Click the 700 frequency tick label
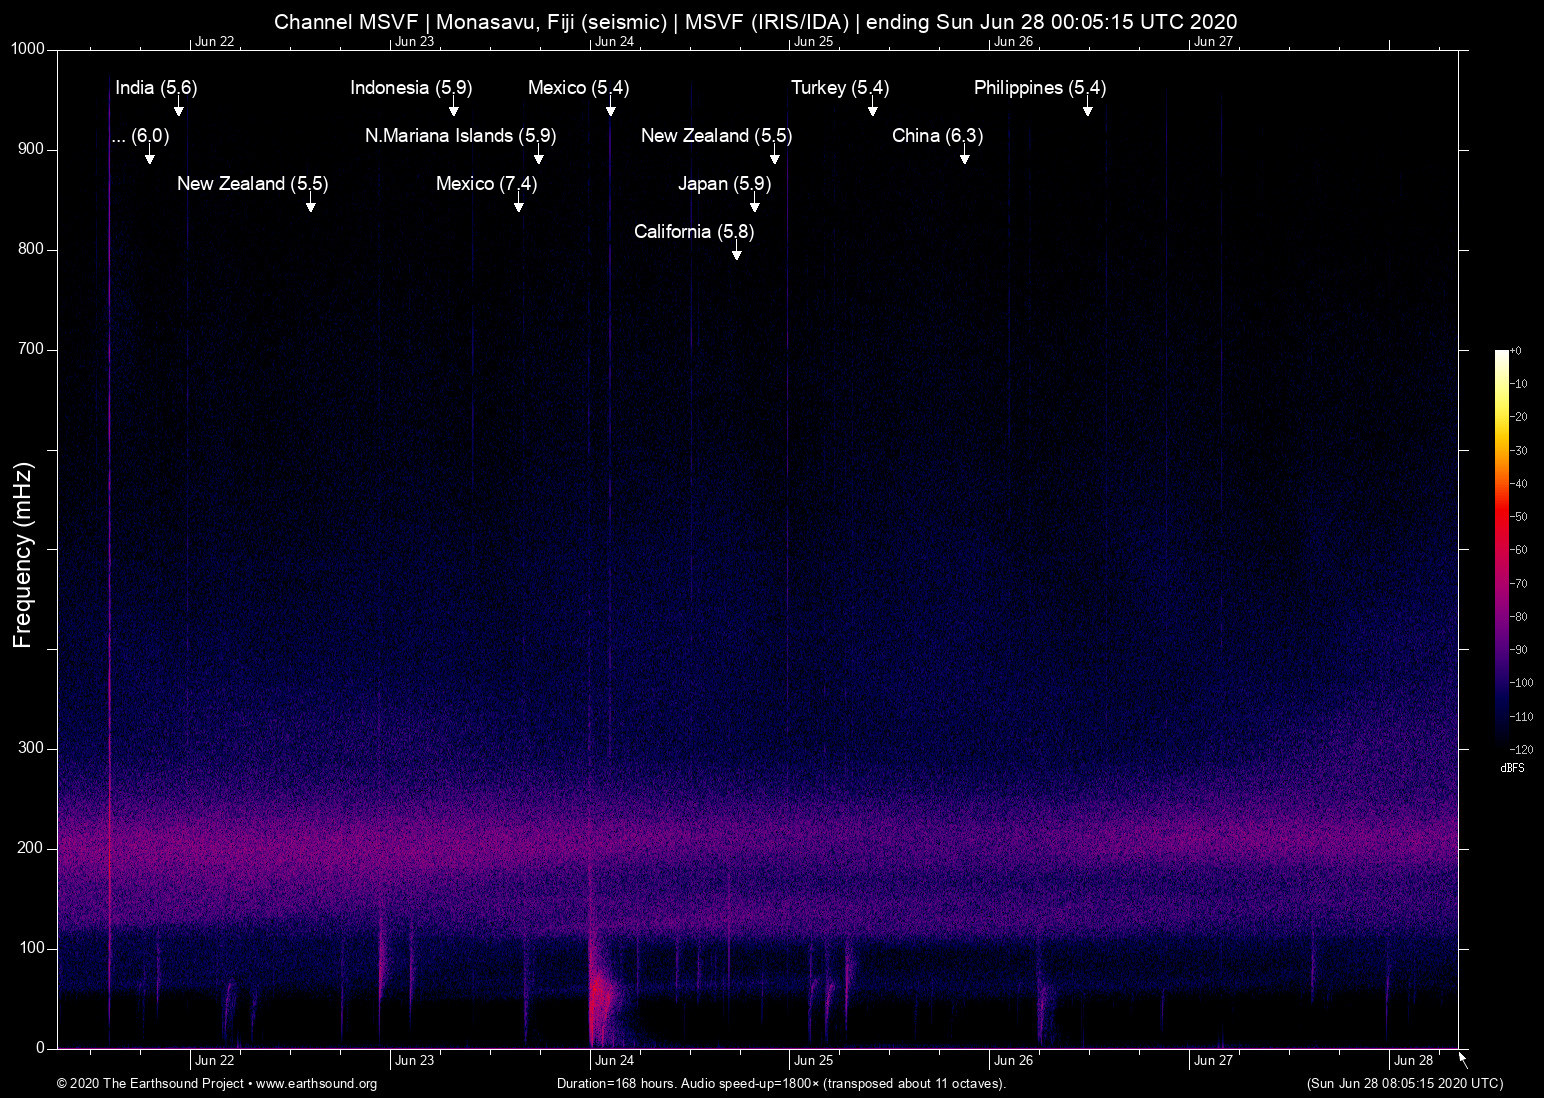The height and width of the screenshot is (1098, 1544). pos(32,349)
